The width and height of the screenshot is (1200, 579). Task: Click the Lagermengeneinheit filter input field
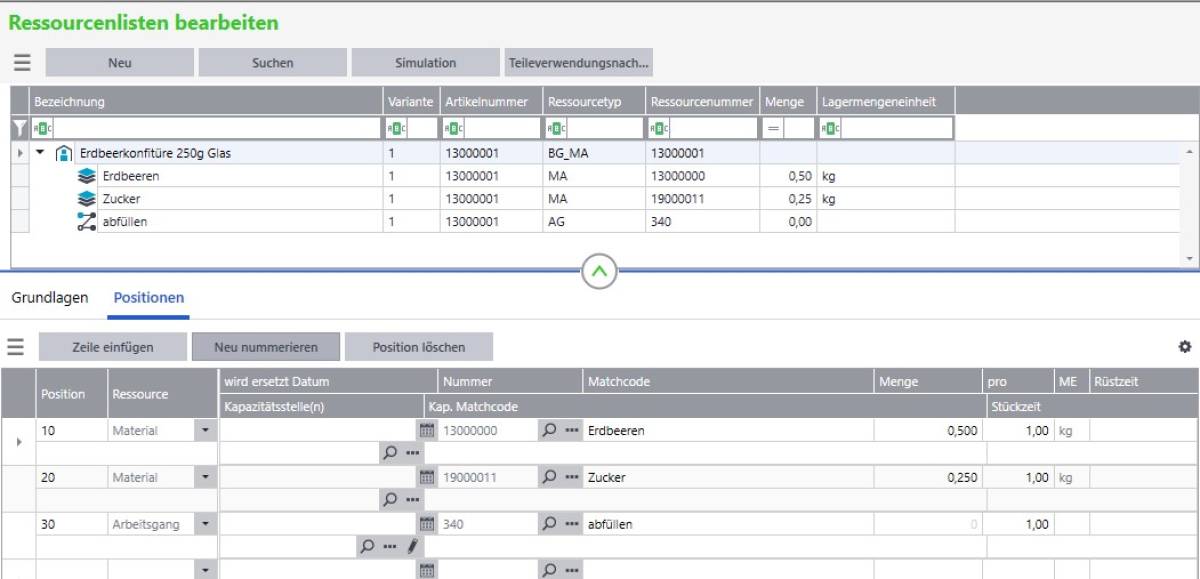point(897,128)
